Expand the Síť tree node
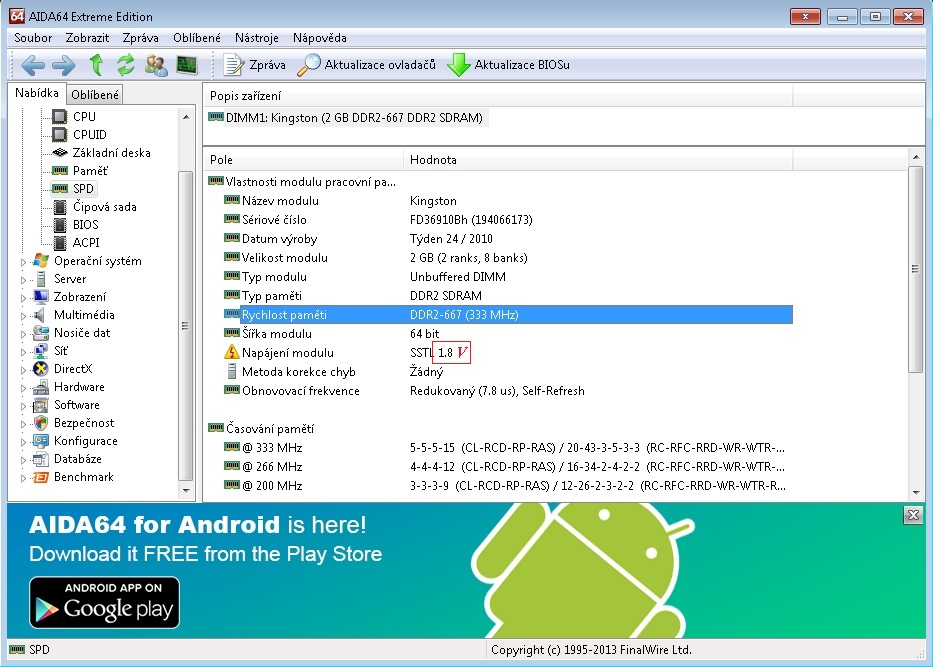Image resolution: width=933 pixels, height=667 pixels. tap(23, 352)
